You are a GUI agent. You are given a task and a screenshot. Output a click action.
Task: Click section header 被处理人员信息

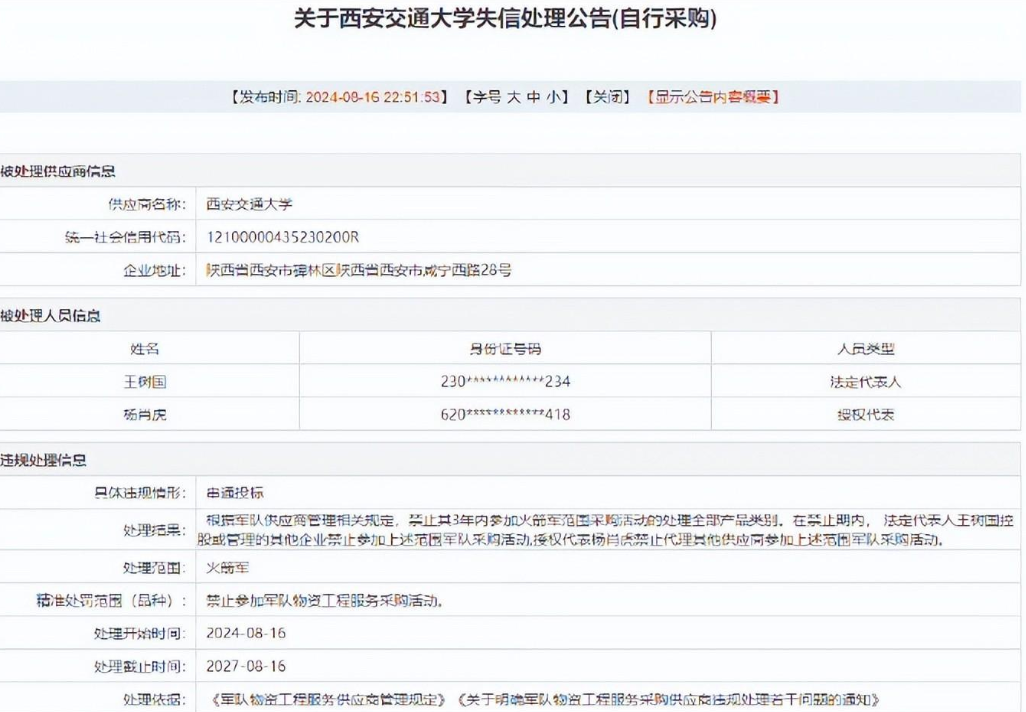tap(50, 316)
